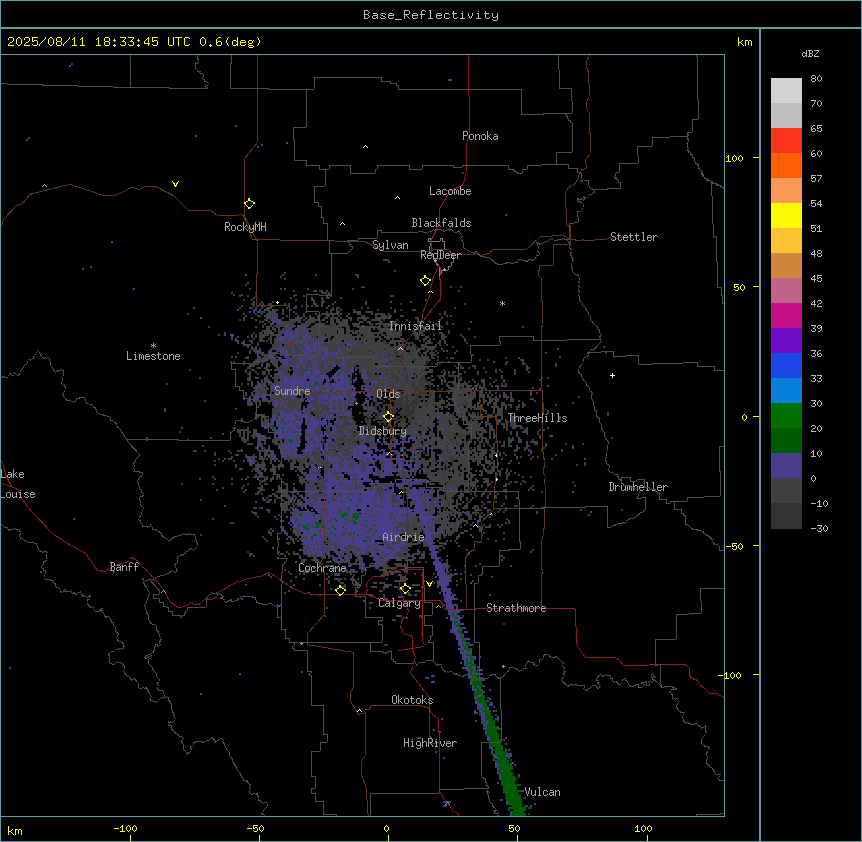The height and width of the screenshot is (842, 862).
Task: Click the Banff town label
Action: point(124,567)
